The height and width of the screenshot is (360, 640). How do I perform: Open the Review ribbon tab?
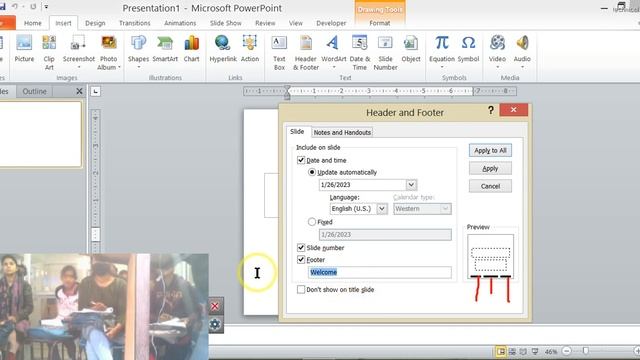[265, 23]
